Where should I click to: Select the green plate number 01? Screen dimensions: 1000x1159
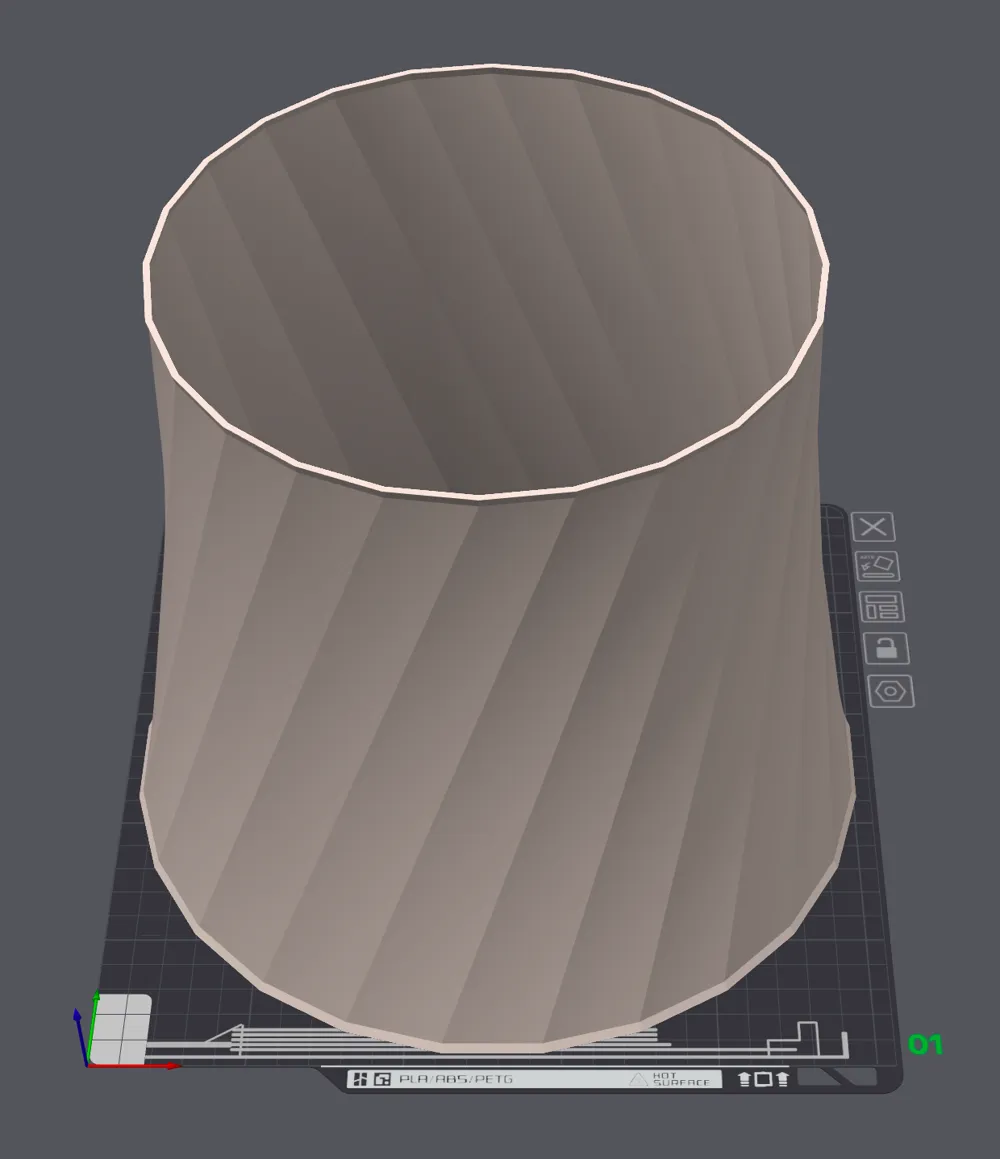(x=925, y=1044)
